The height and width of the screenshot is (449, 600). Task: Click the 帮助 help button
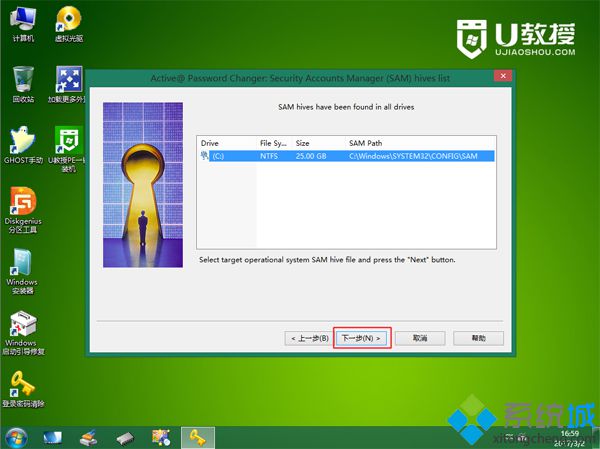click(478, 338)
